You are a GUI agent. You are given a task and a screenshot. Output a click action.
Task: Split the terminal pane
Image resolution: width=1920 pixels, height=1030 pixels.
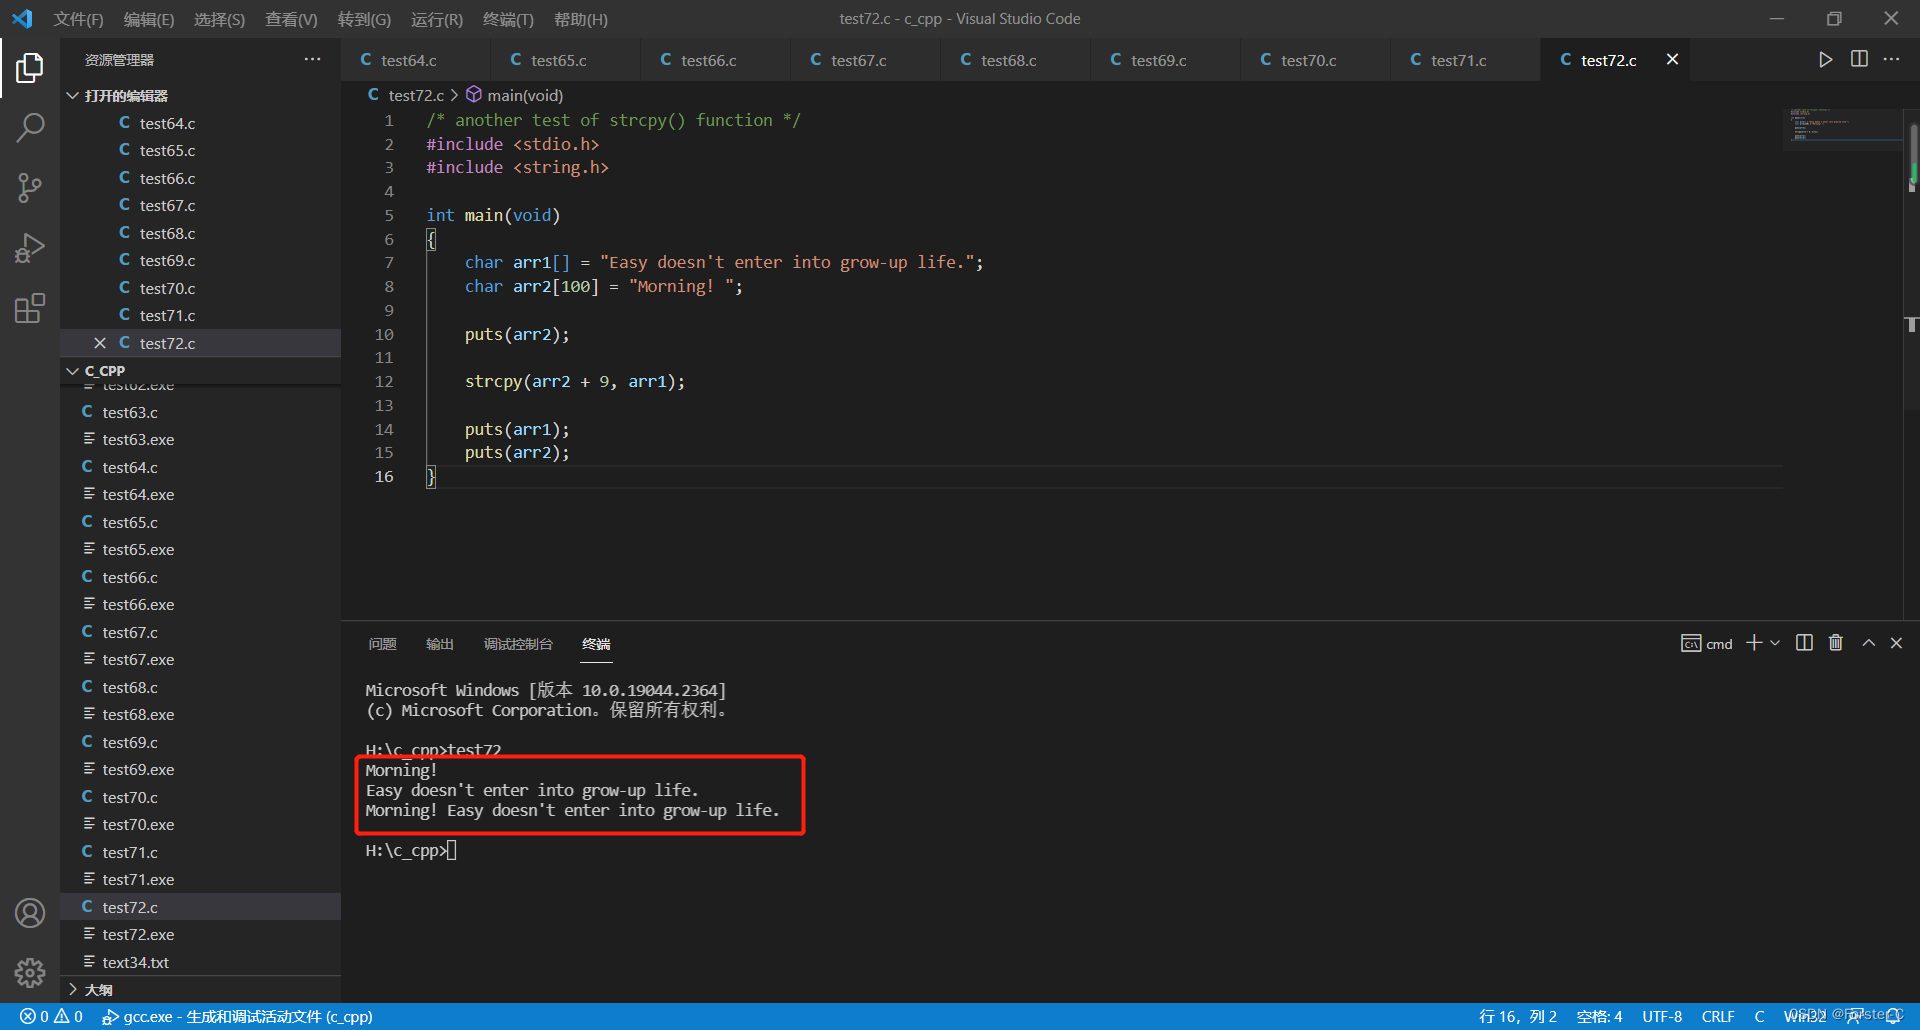pos(1804,643)
